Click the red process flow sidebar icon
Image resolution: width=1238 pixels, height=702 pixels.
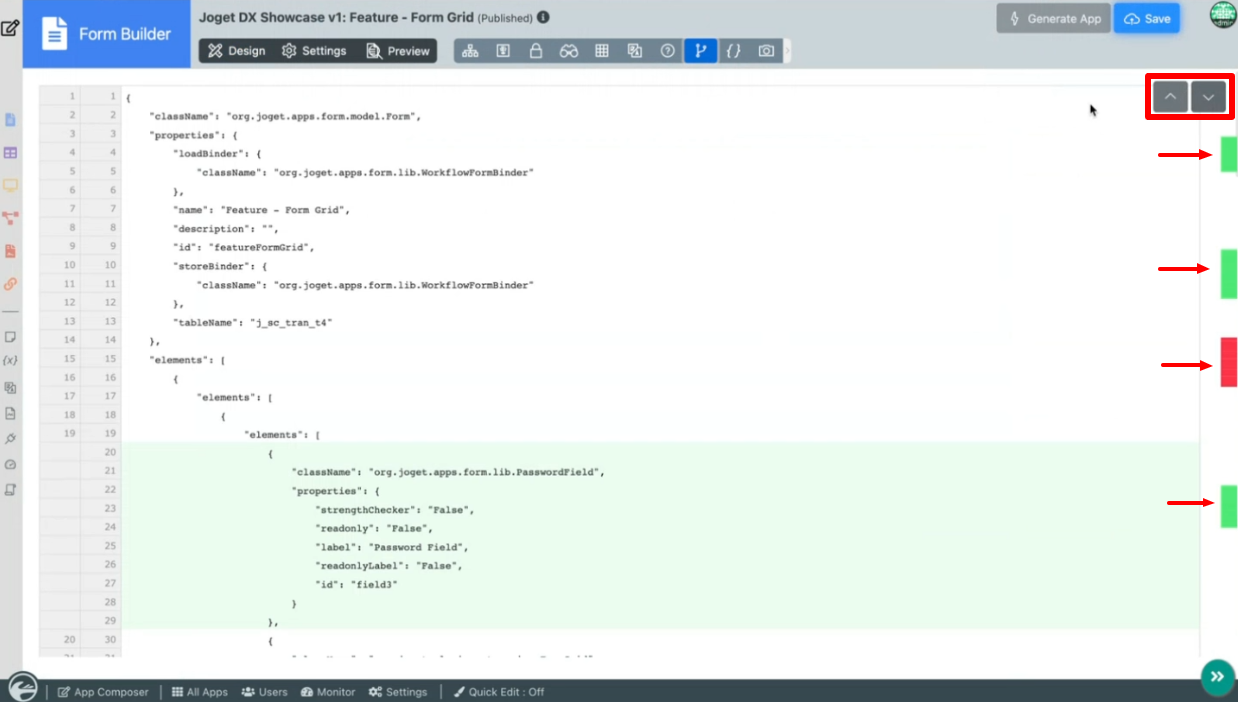(x=11, y=217)
